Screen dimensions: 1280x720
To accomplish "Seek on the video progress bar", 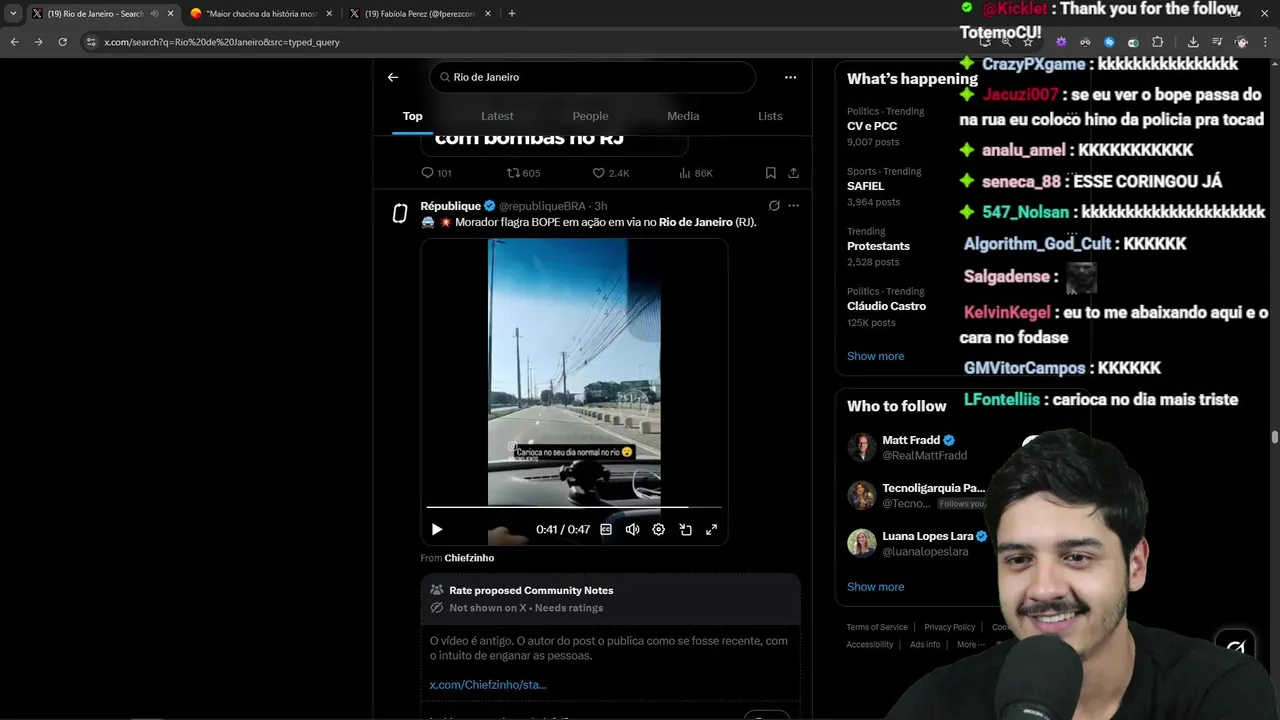I will pyautogui.click(x=574, y=508).
